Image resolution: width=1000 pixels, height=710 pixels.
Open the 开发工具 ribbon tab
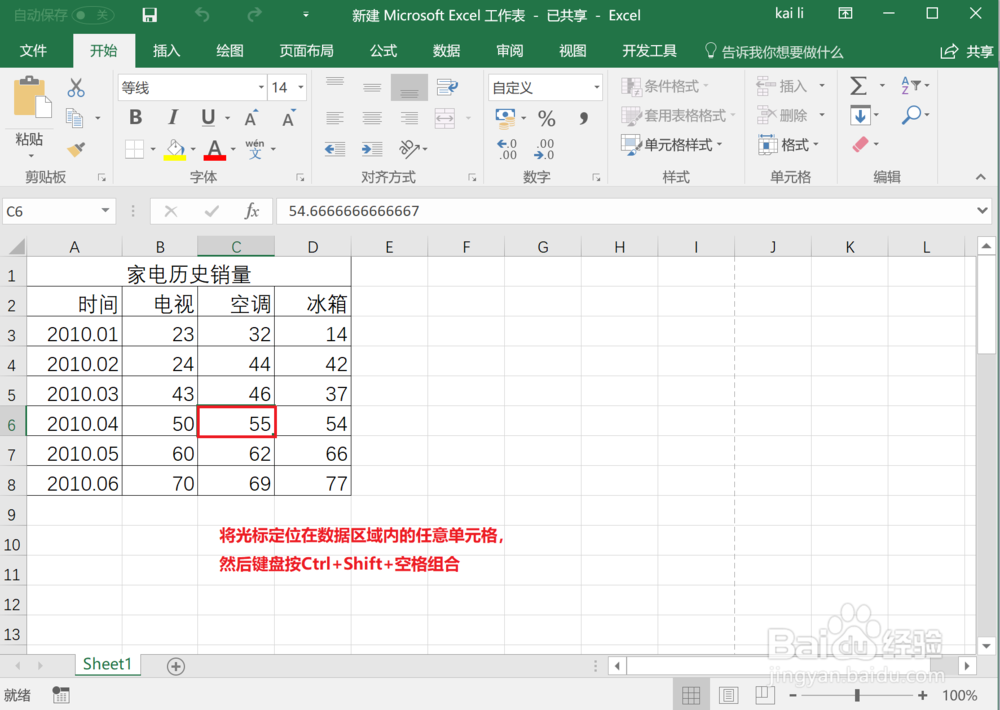648,50
